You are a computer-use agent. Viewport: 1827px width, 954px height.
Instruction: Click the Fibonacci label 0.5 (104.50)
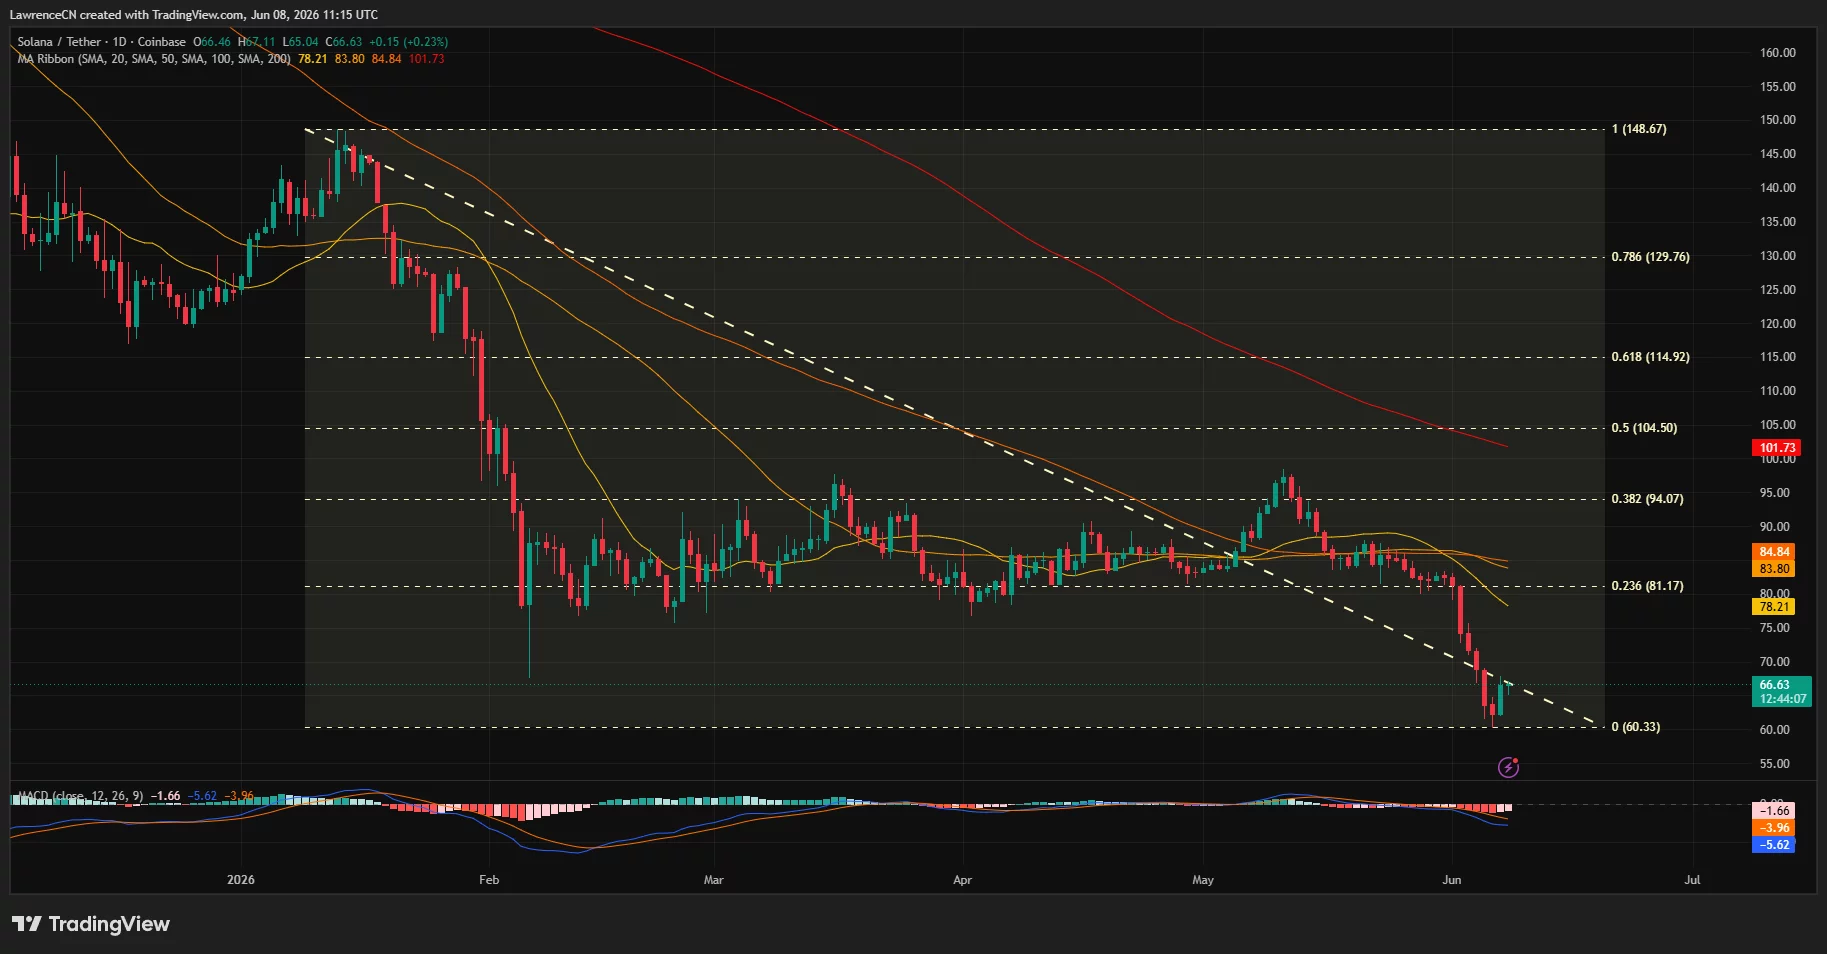pyautogui.click(x=1644, y=428)
